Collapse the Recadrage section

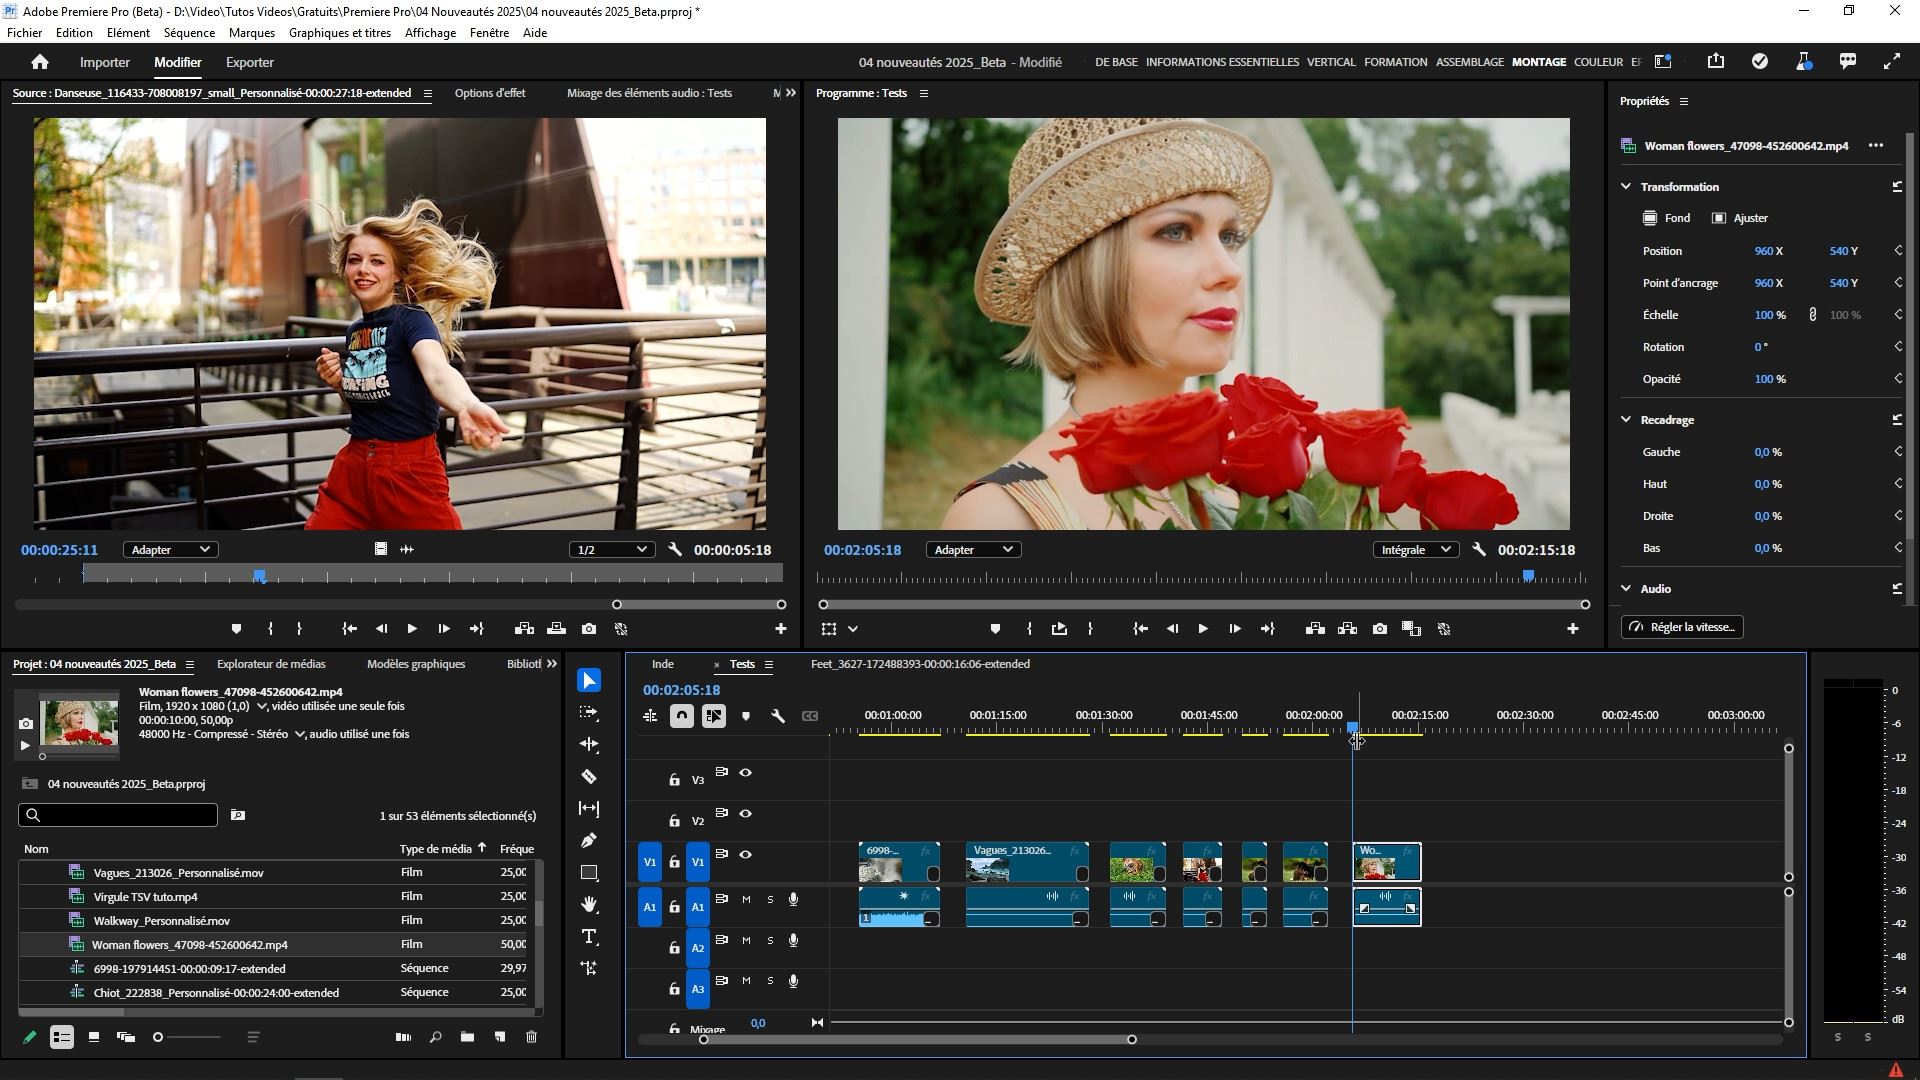1626,420
